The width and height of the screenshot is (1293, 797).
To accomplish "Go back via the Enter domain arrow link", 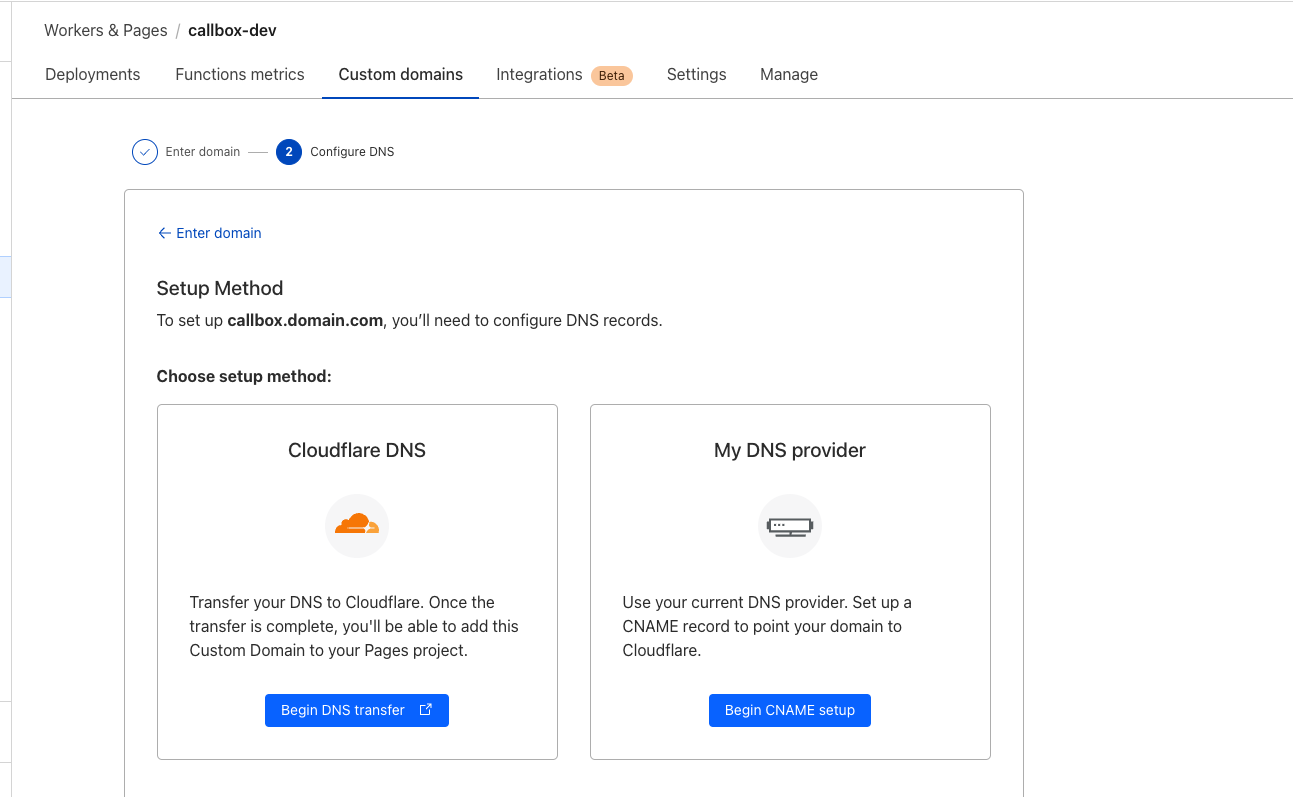I will click(209, 233).
